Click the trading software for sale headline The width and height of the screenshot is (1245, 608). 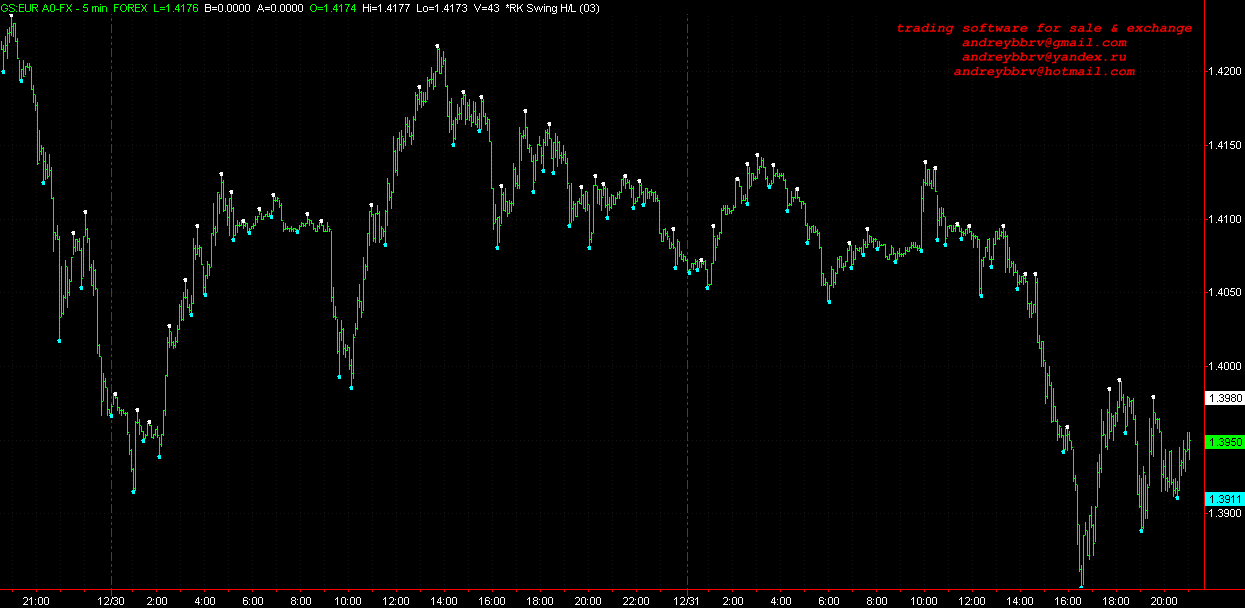pos(1044,28)
